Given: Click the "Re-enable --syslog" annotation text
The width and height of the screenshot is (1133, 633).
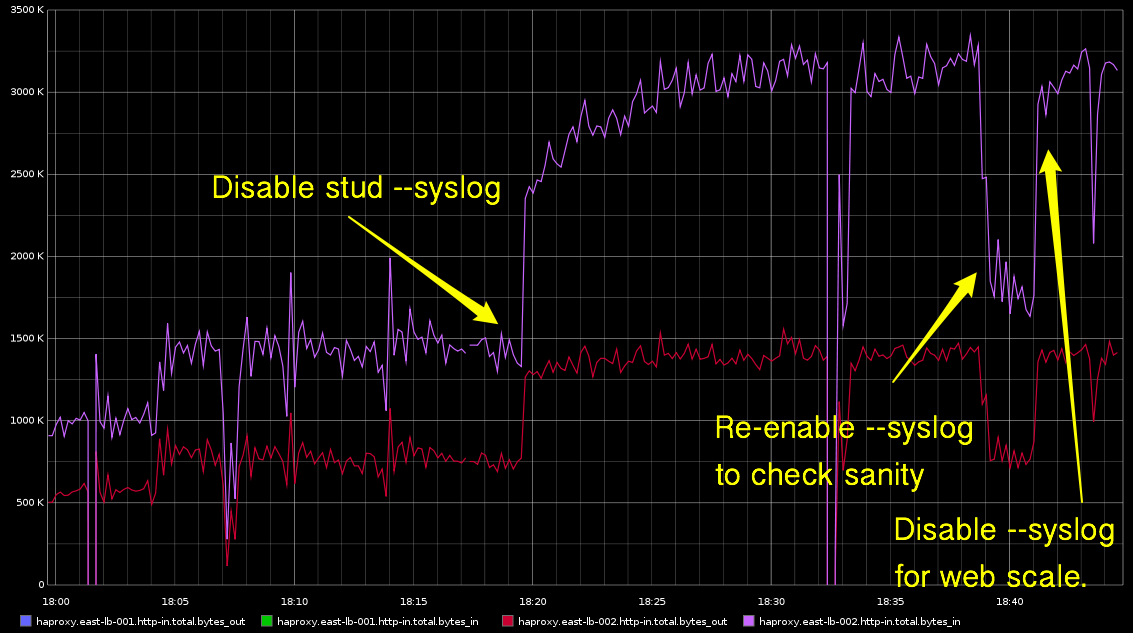Looking at the screenshot, I should pos(843,429).
